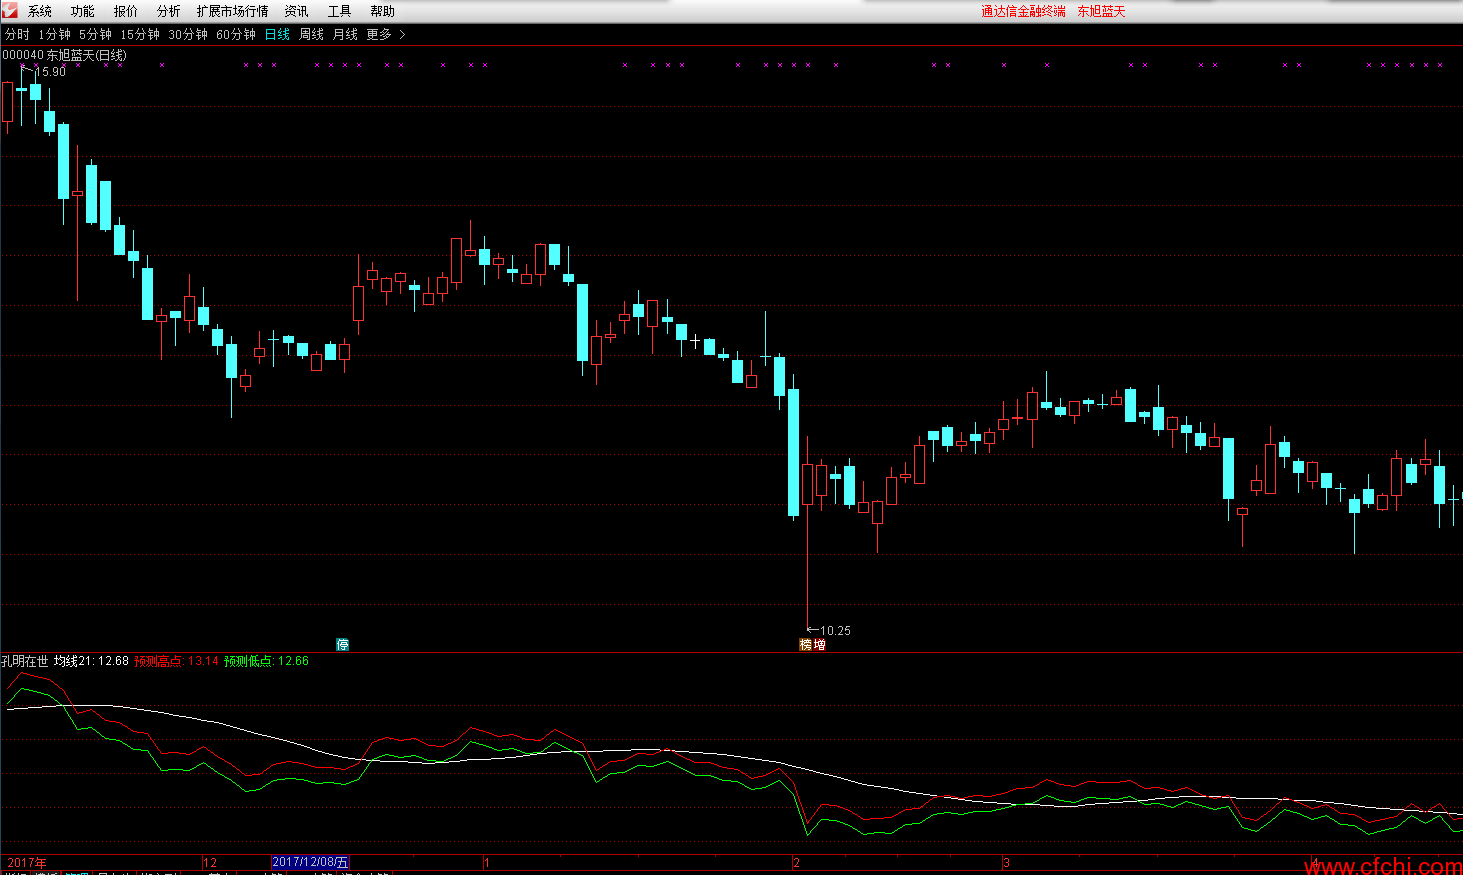The image size is (1463, 875).
Task: Open the 资讯 menu
Action: (x=296, y=11)
